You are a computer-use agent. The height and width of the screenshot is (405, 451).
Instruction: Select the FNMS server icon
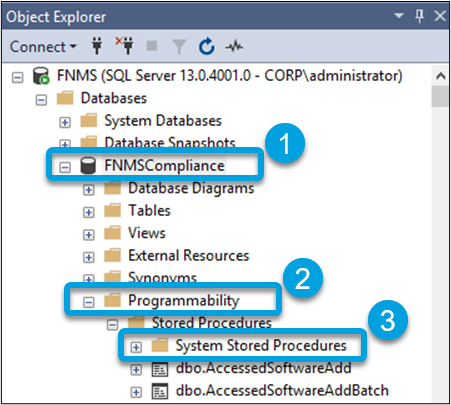[x=41, y=76]
